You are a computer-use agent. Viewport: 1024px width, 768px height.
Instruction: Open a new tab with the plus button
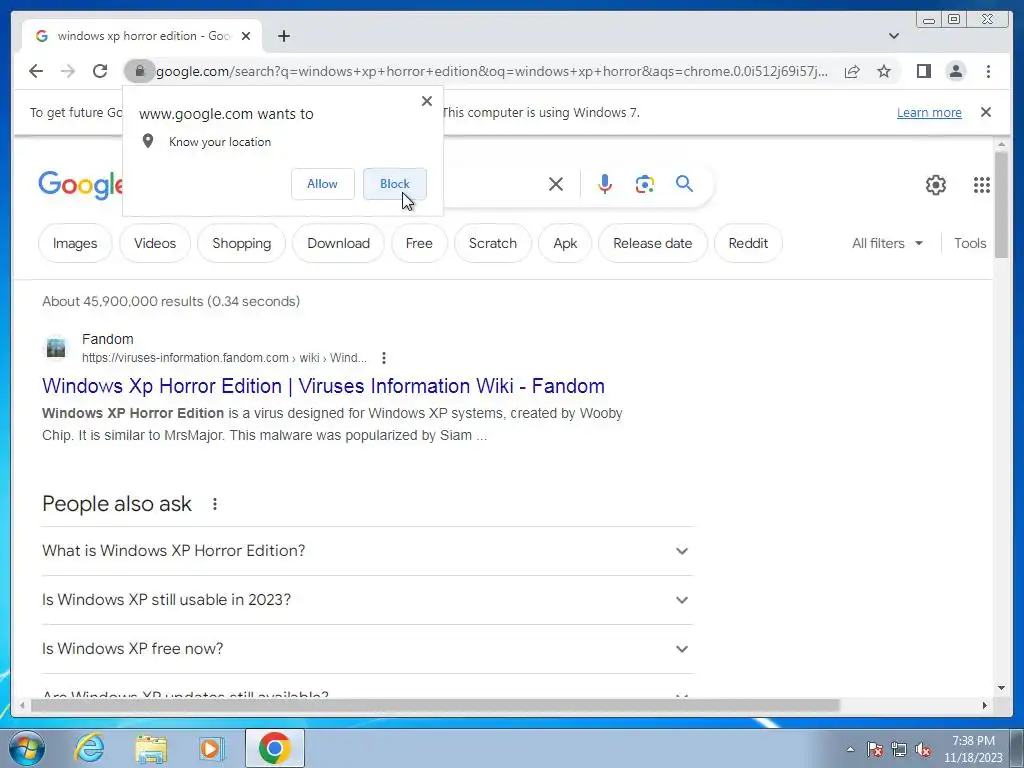[283, 36]
